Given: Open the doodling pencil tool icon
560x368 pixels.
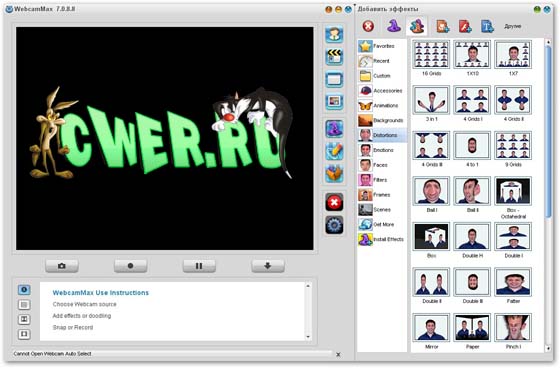Looking at the screenshot, I should click(x=334, y=151).
